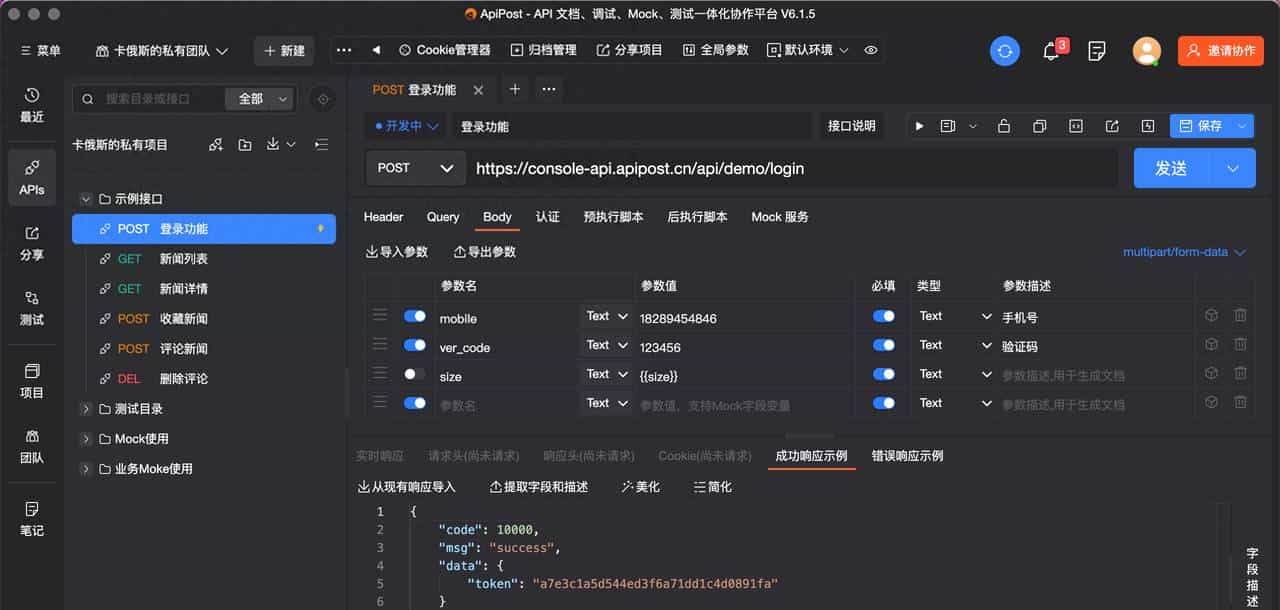
Task: Toggle the environment preview eye icon
Action: pyautogui.click(x=871, y=50)
